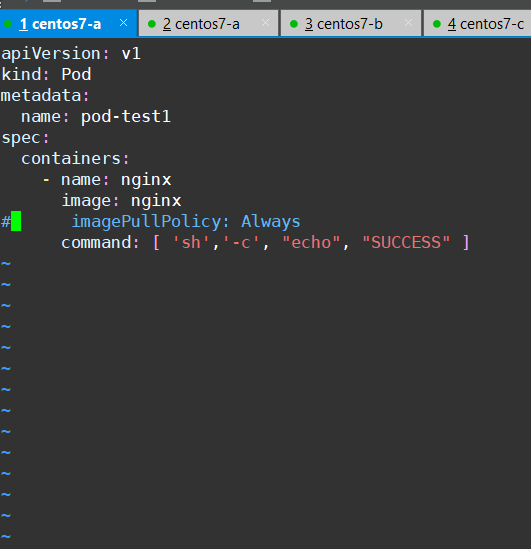531x549 pixels.
Task: Click the closing ']' bracket
Action: point(466,242)
